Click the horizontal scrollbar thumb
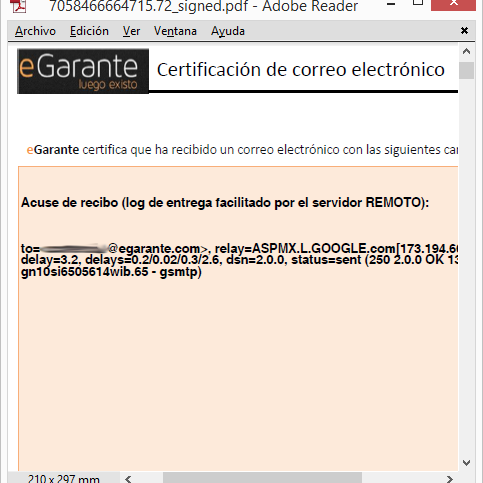Screen dimensions: 483x483 (x=262, y=478)
